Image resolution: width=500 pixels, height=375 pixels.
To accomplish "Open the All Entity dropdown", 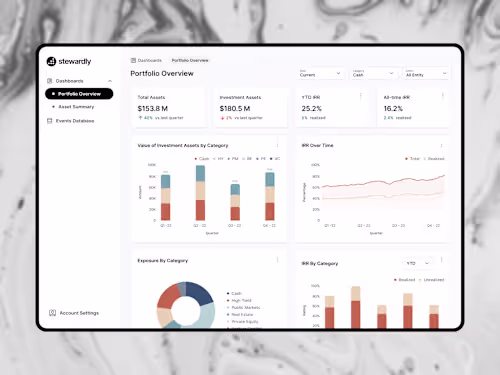I will click(x=426, y=73).
